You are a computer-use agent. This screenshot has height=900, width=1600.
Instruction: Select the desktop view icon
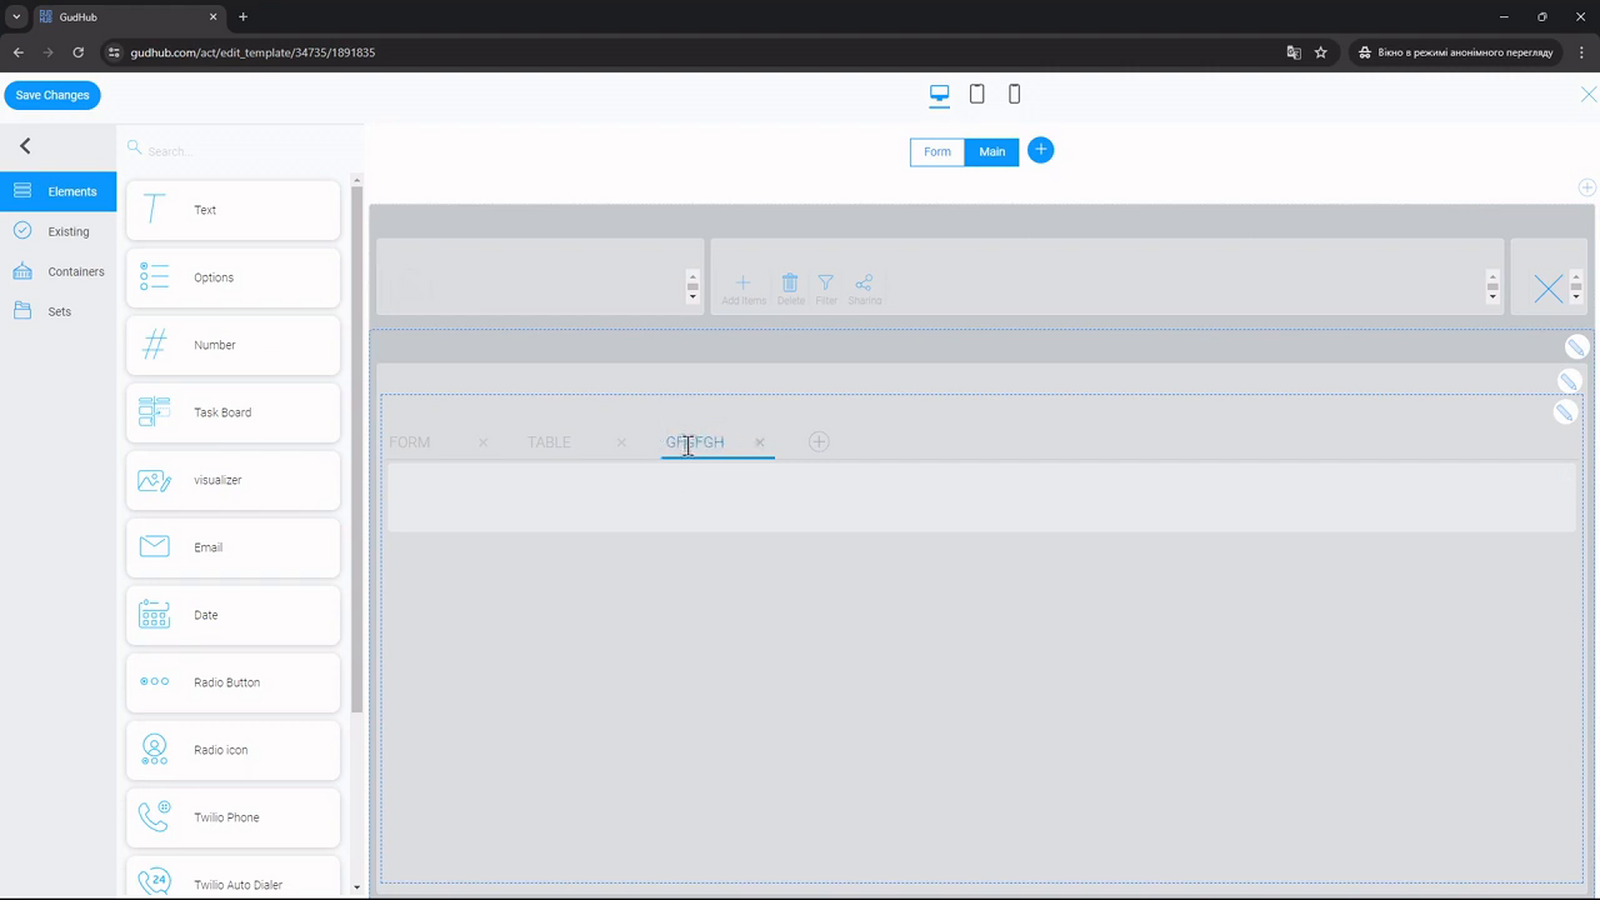[x=939, y=94]
